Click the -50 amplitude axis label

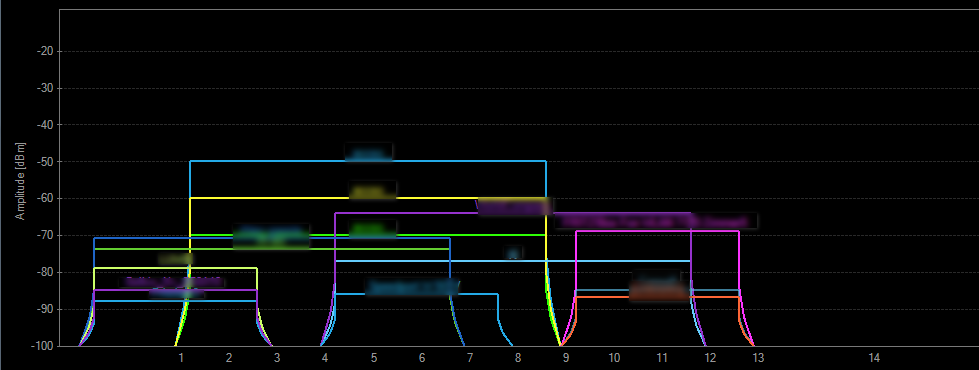coord(47,162)
